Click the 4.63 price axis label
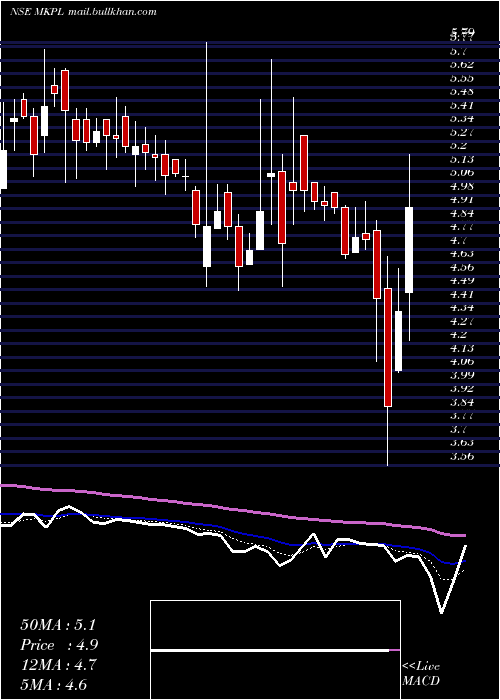500x700 pixels. click(x=462, y=254)
